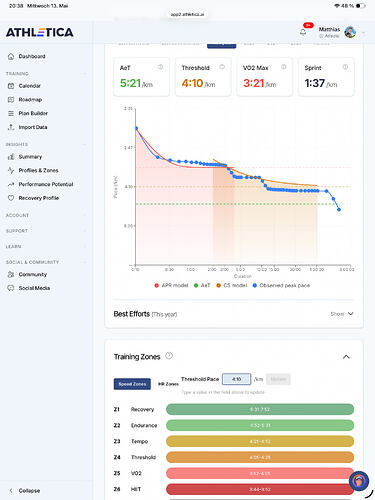
Task: Open the VO2 Max info icon
Action: coord(284,67)
